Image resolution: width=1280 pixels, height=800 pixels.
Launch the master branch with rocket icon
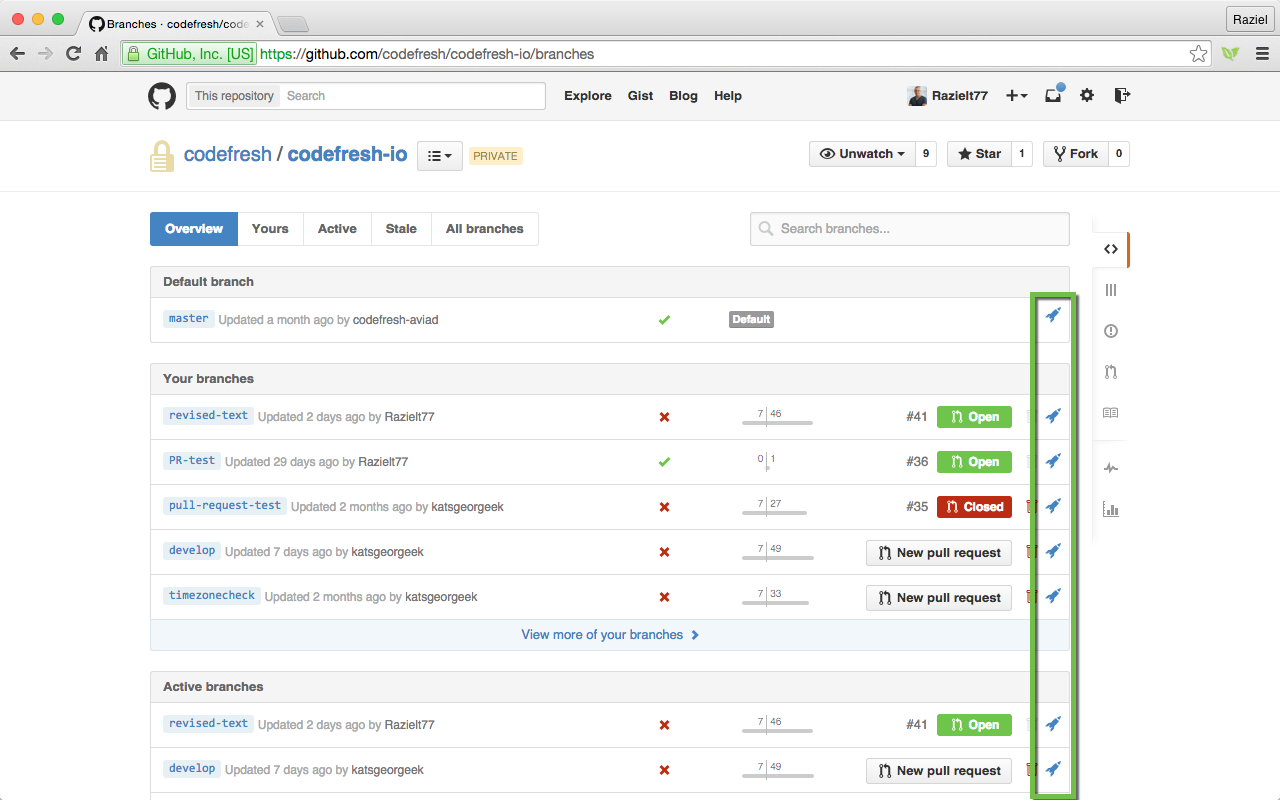(x=1053, y=315)
